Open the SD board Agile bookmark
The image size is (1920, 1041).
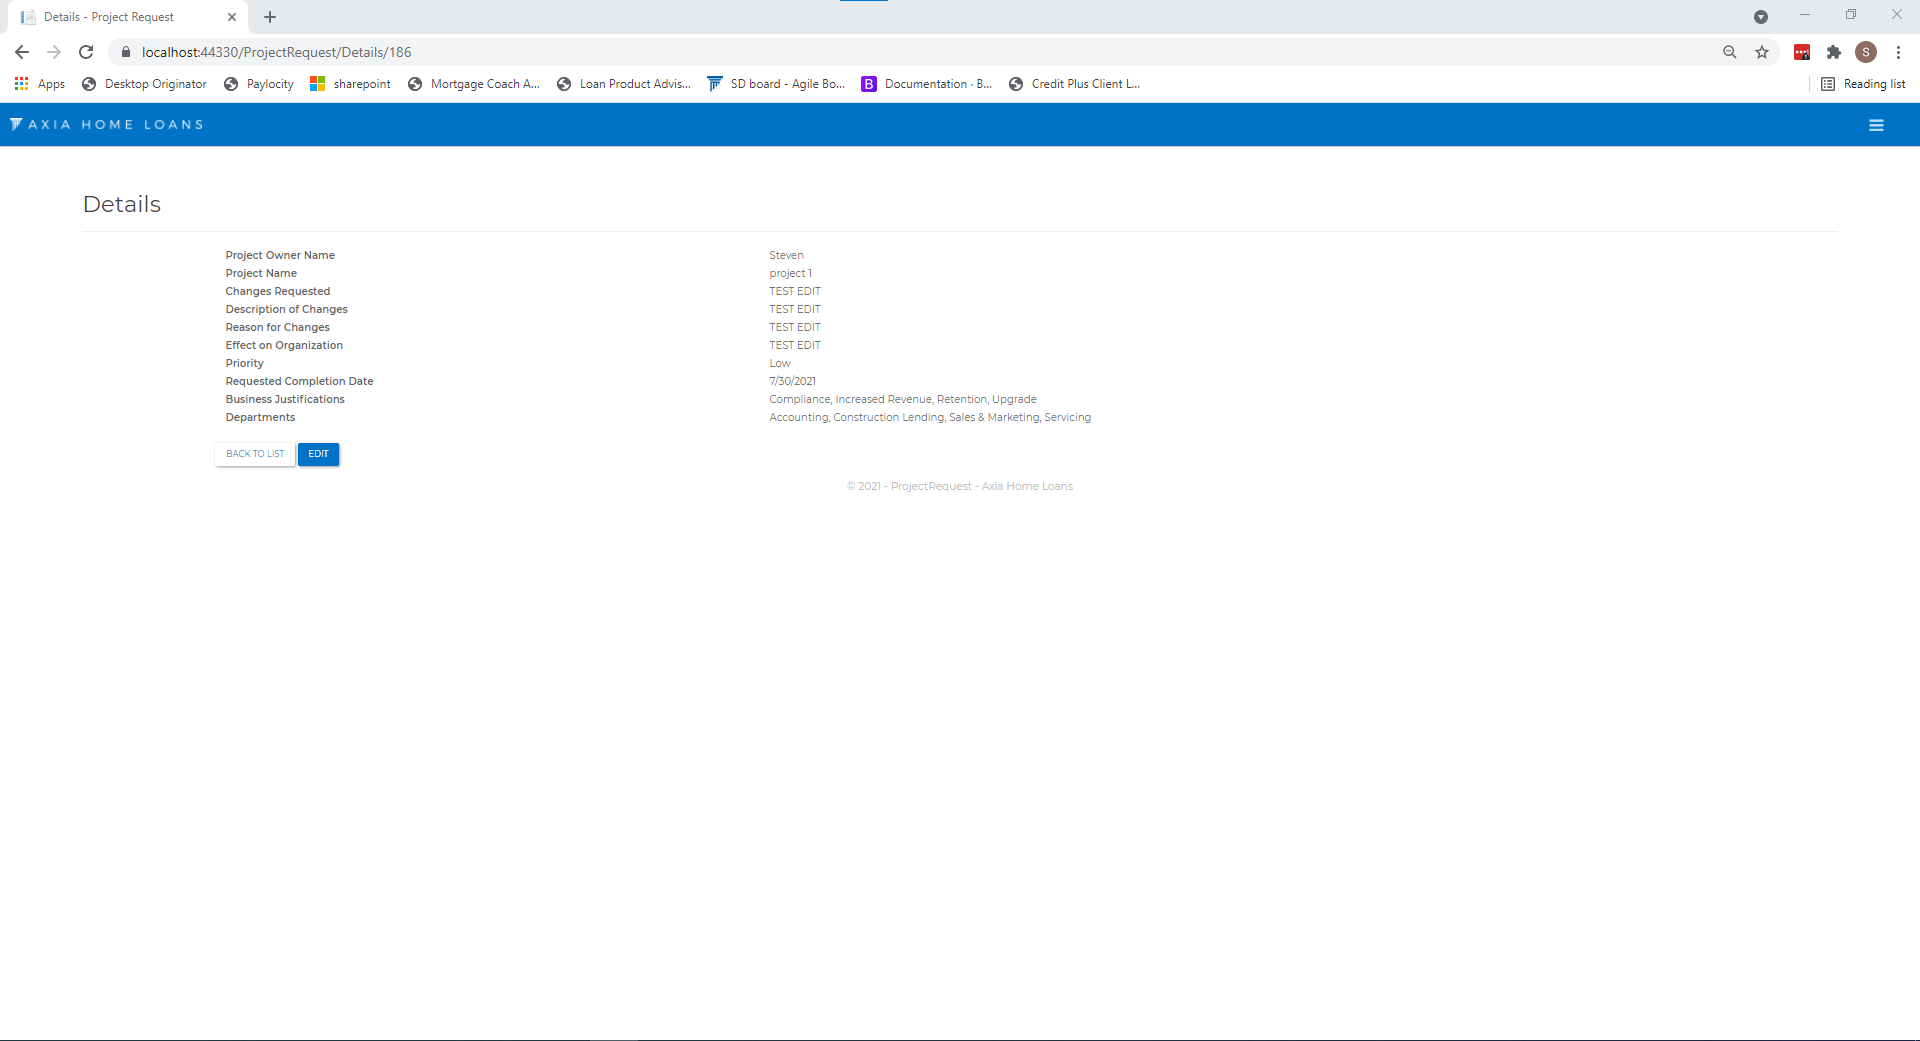(x=776, y=84)
